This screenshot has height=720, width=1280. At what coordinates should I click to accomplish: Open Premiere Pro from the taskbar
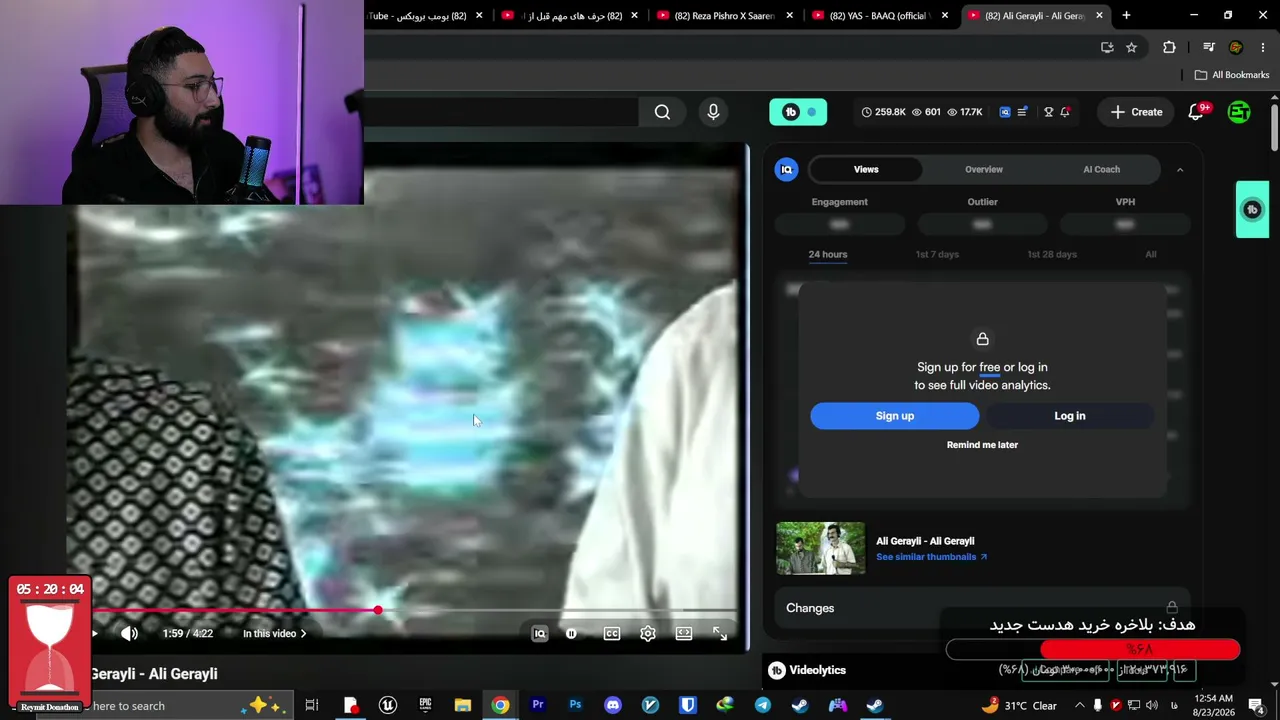538,706
